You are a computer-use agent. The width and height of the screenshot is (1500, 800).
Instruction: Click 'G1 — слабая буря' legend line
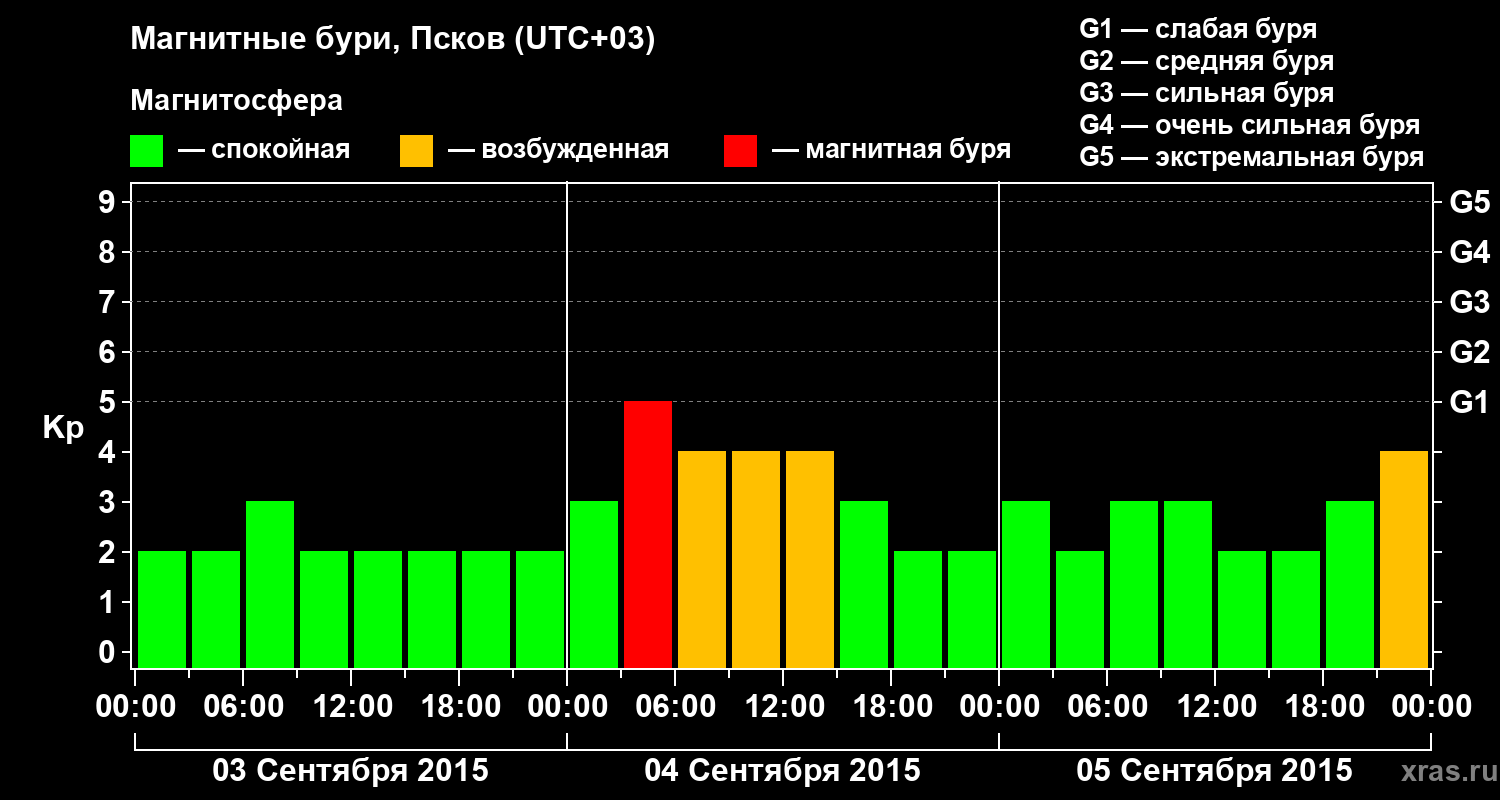pos(1198,29)
